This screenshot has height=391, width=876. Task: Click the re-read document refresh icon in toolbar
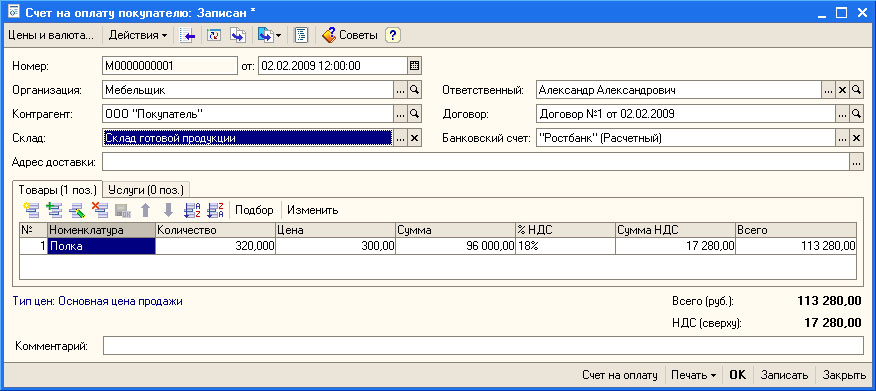215,35
